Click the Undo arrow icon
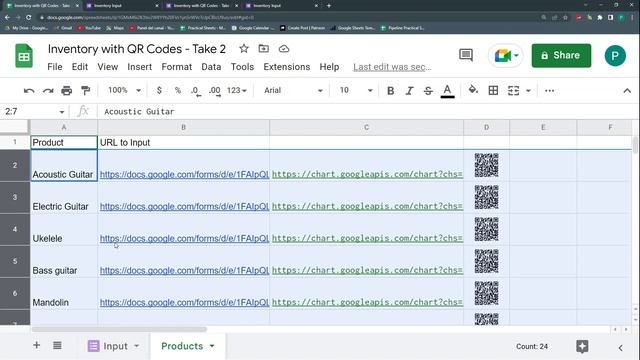The height and width of the screenshot is (360, 640). click(29, 91)
